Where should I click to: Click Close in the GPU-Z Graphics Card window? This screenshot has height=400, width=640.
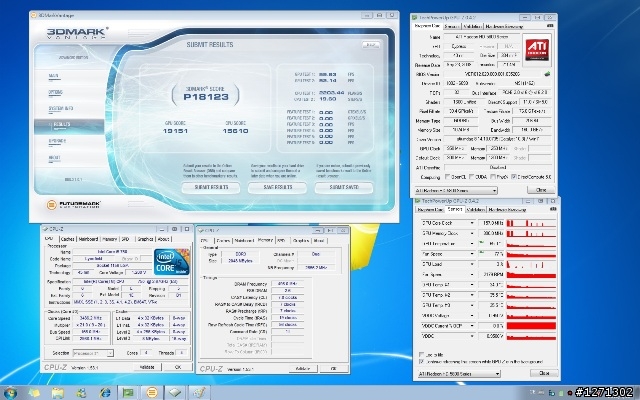(x=541, y=190)
